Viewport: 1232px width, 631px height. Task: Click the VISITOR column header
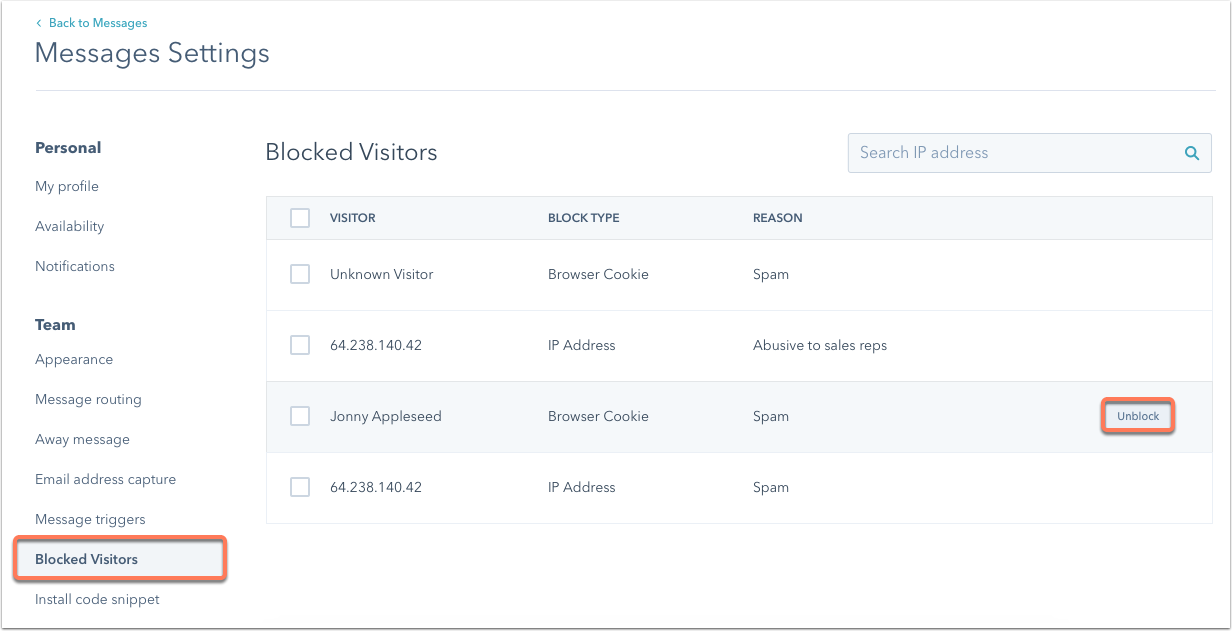[x=353, y=218]
